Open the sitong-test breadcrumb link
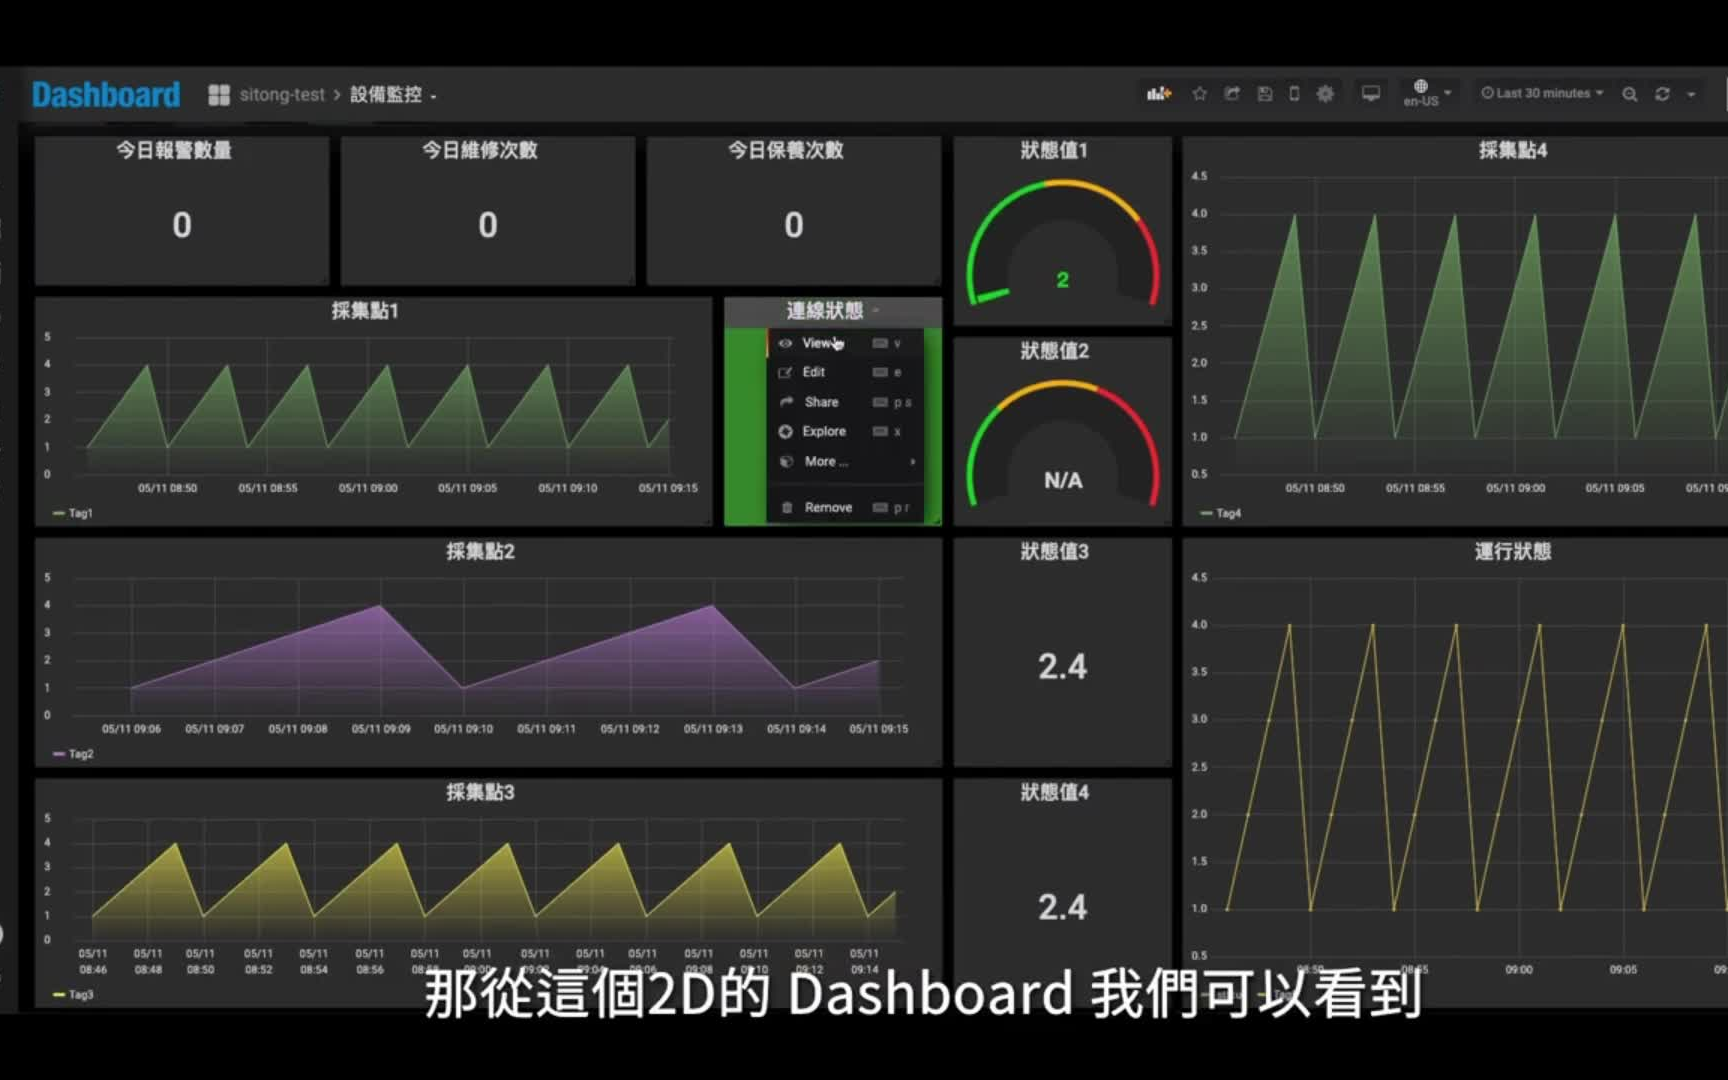 (x=282, y=93)
